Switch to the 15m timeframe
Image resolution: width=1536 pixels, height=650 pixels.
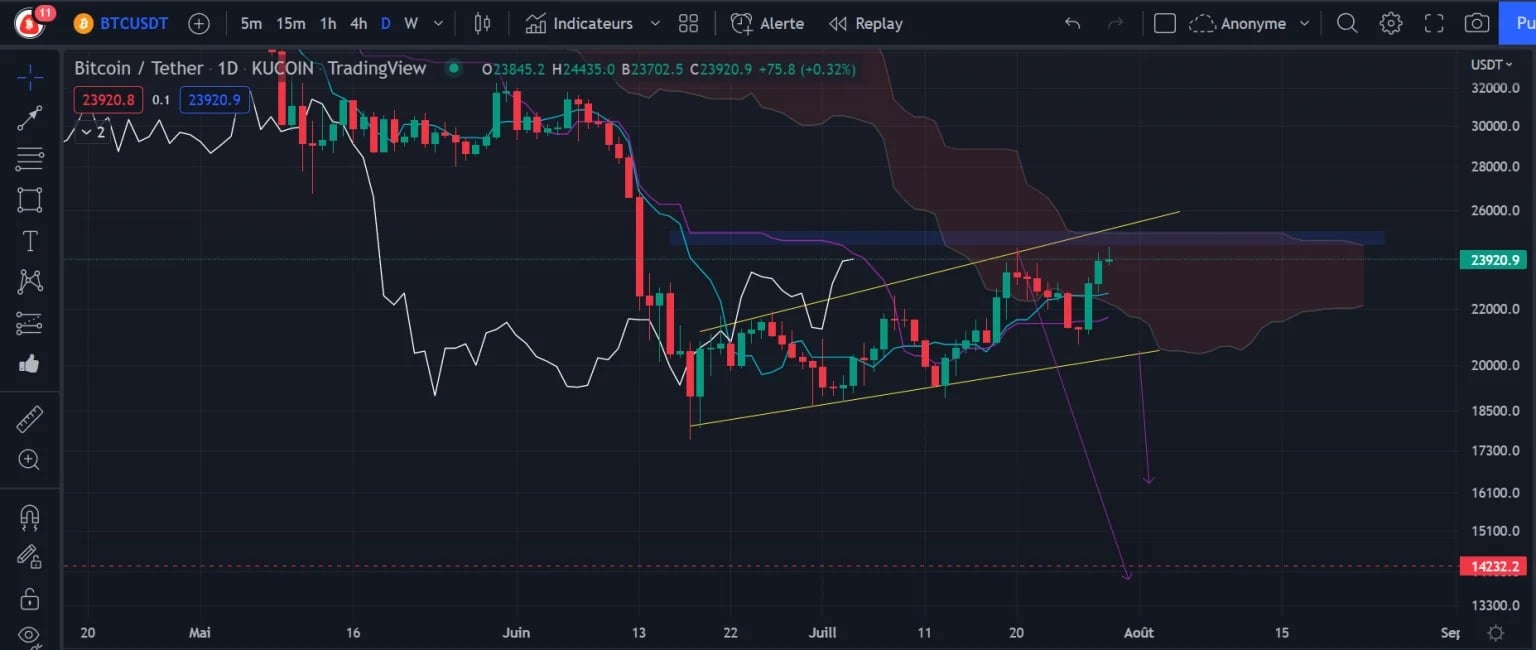pos(291,23)
